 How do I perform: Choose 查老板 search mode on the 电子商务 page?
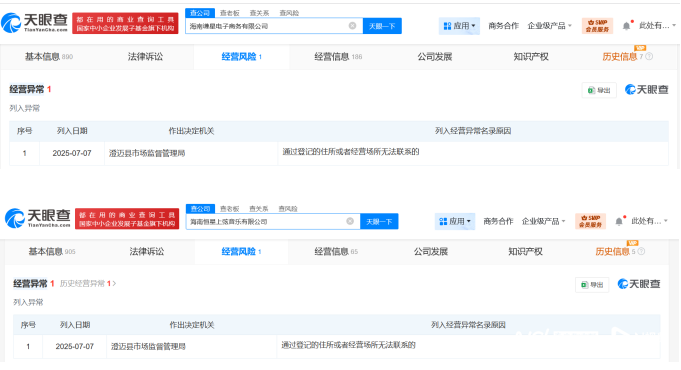pyautogui.click(x=230, y=13)
